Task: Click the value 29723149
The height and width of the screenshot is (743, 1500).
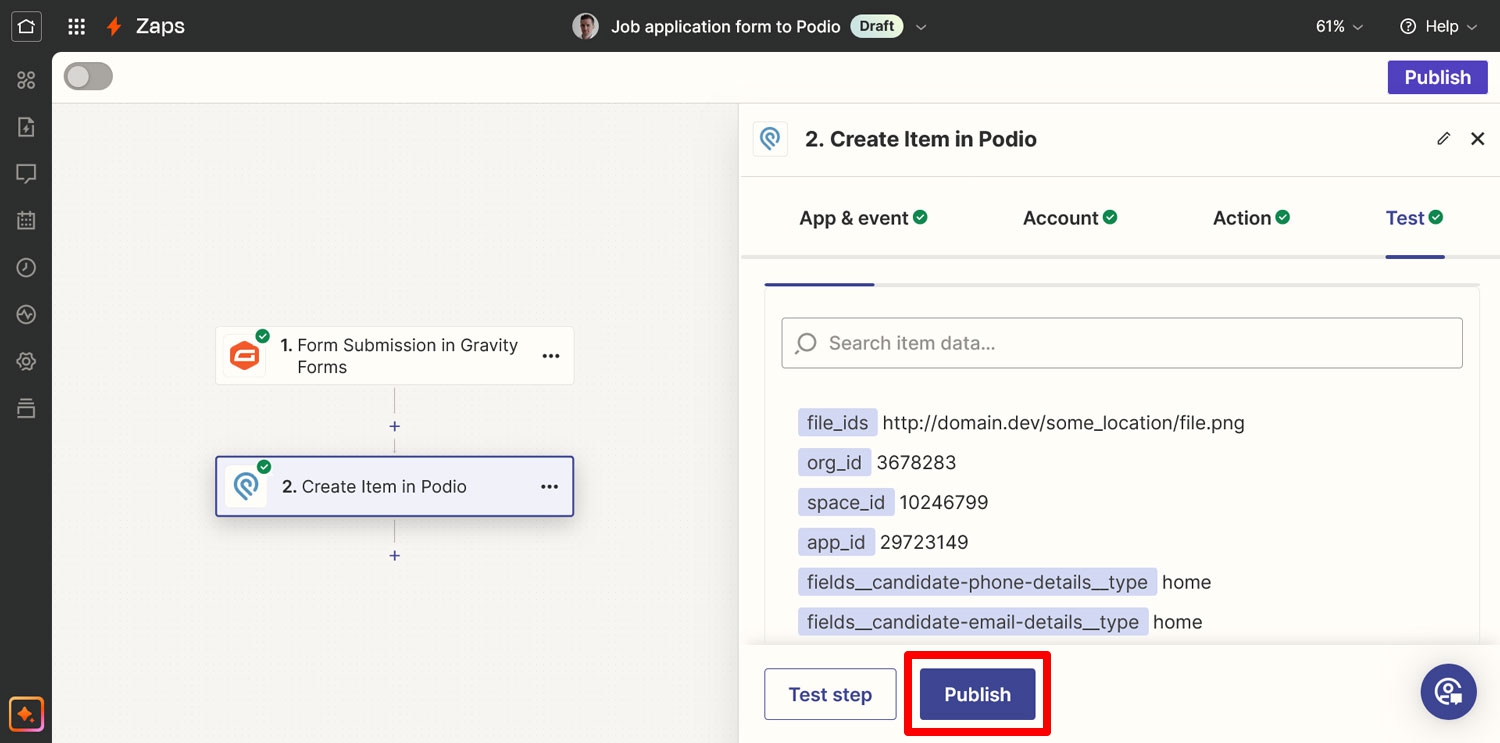Action: 924,543
